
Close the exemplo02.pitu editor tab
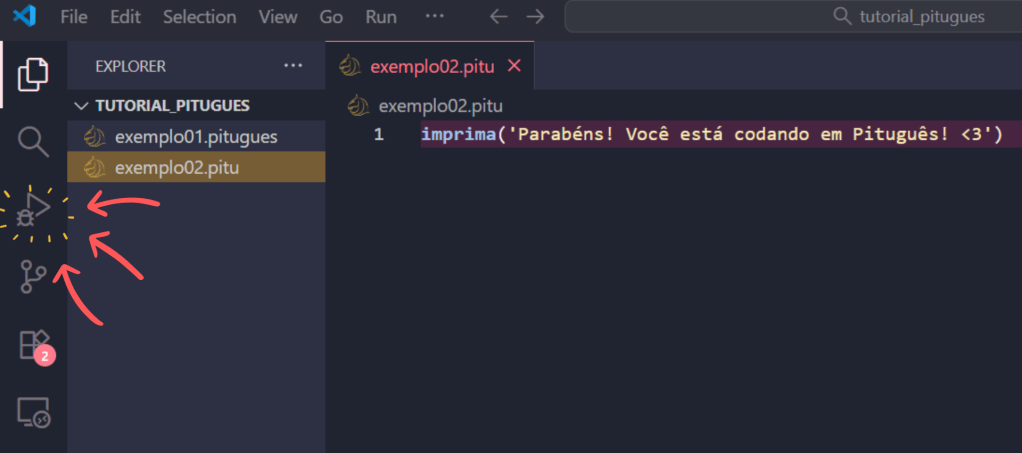(514, 66)
